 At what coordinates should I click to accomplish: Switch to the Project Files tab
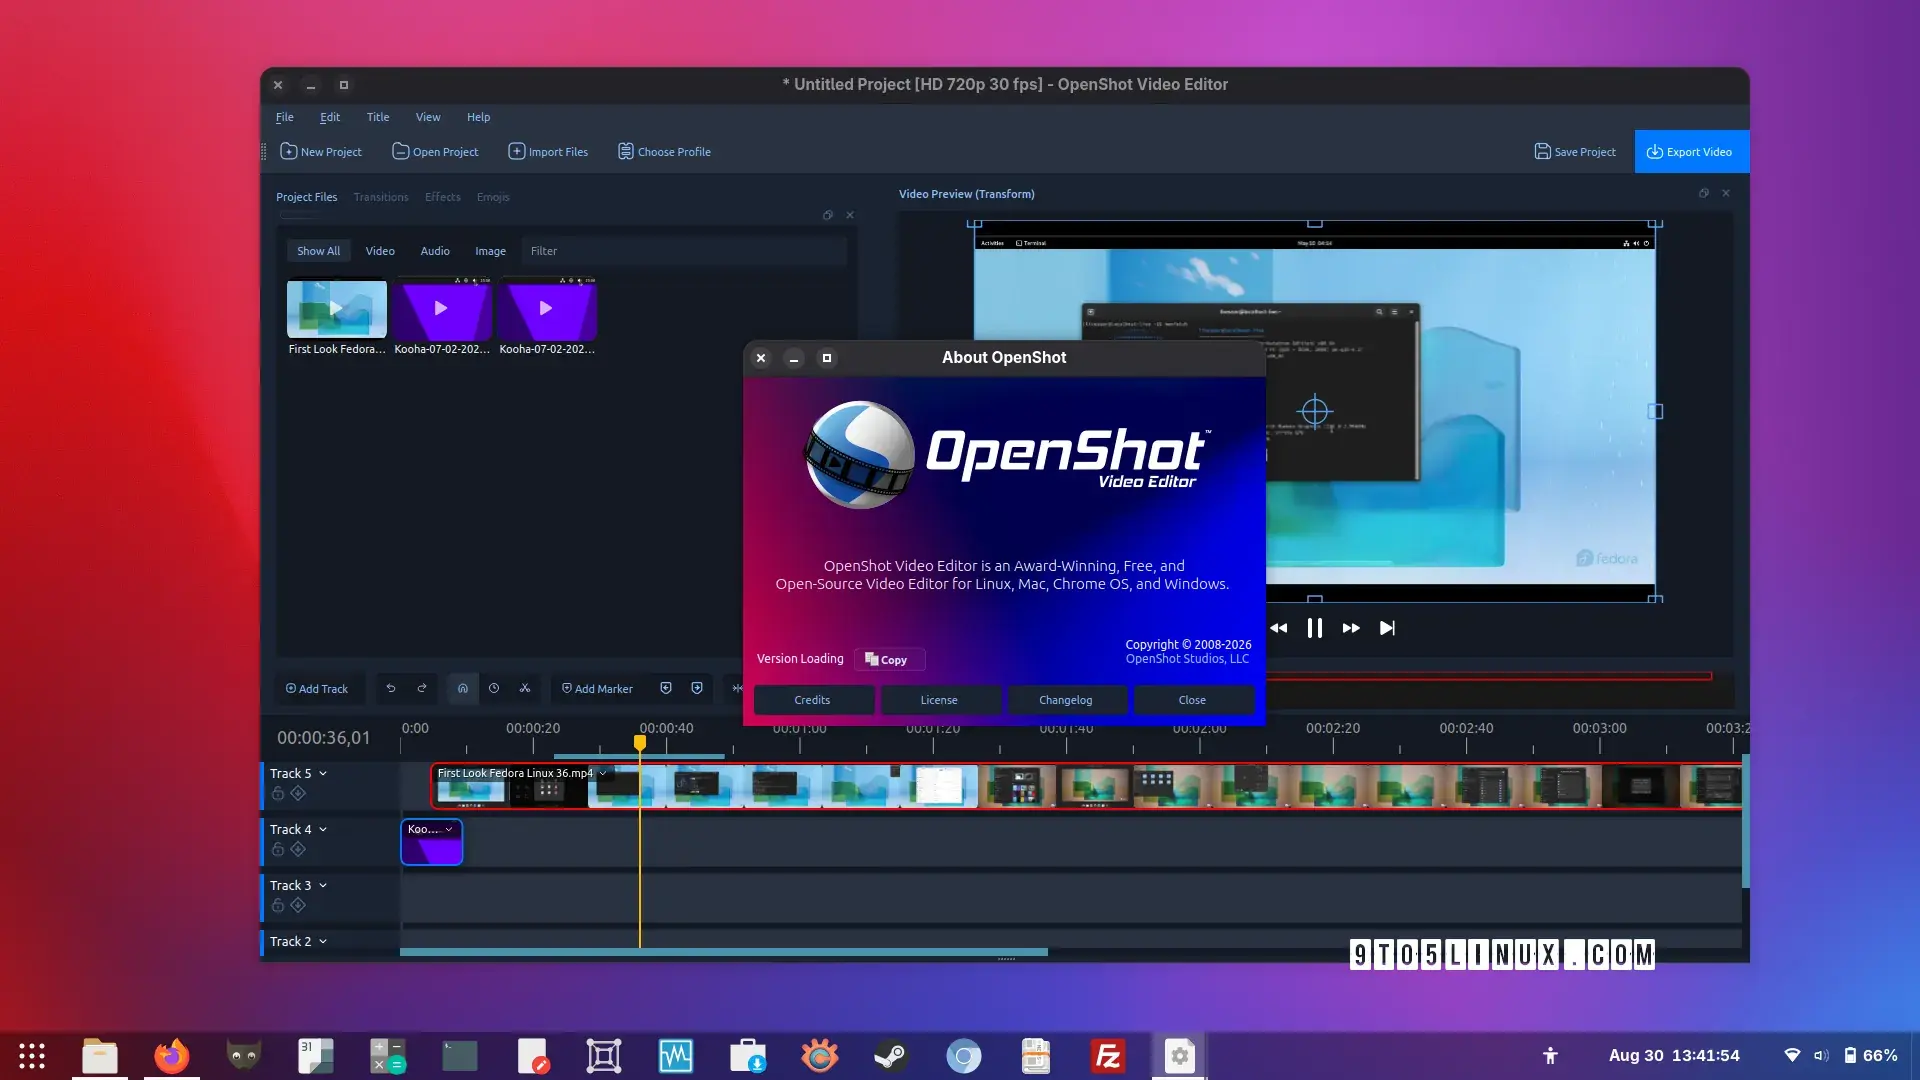(x=307, y=197)
